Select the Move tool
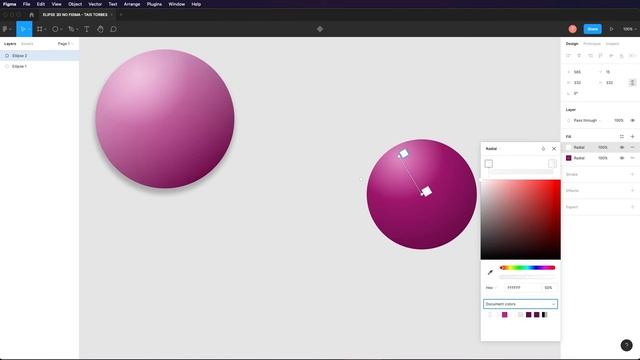This screenshot has width=640, height=360. (22, 29)
